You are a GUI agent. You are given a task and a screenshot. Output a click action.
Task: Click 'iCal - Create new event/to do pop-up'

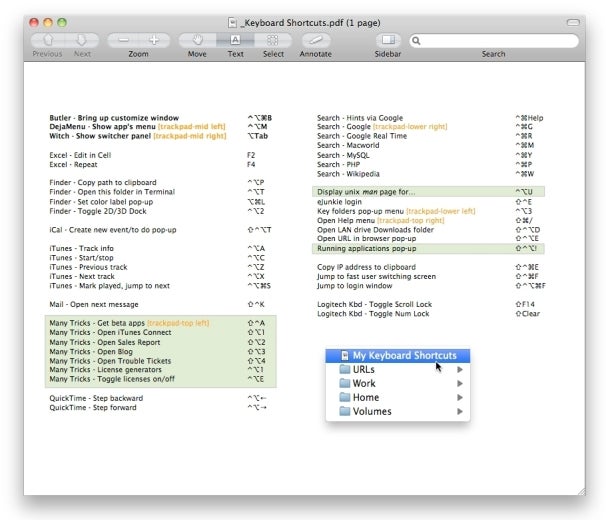click(112, 230)
